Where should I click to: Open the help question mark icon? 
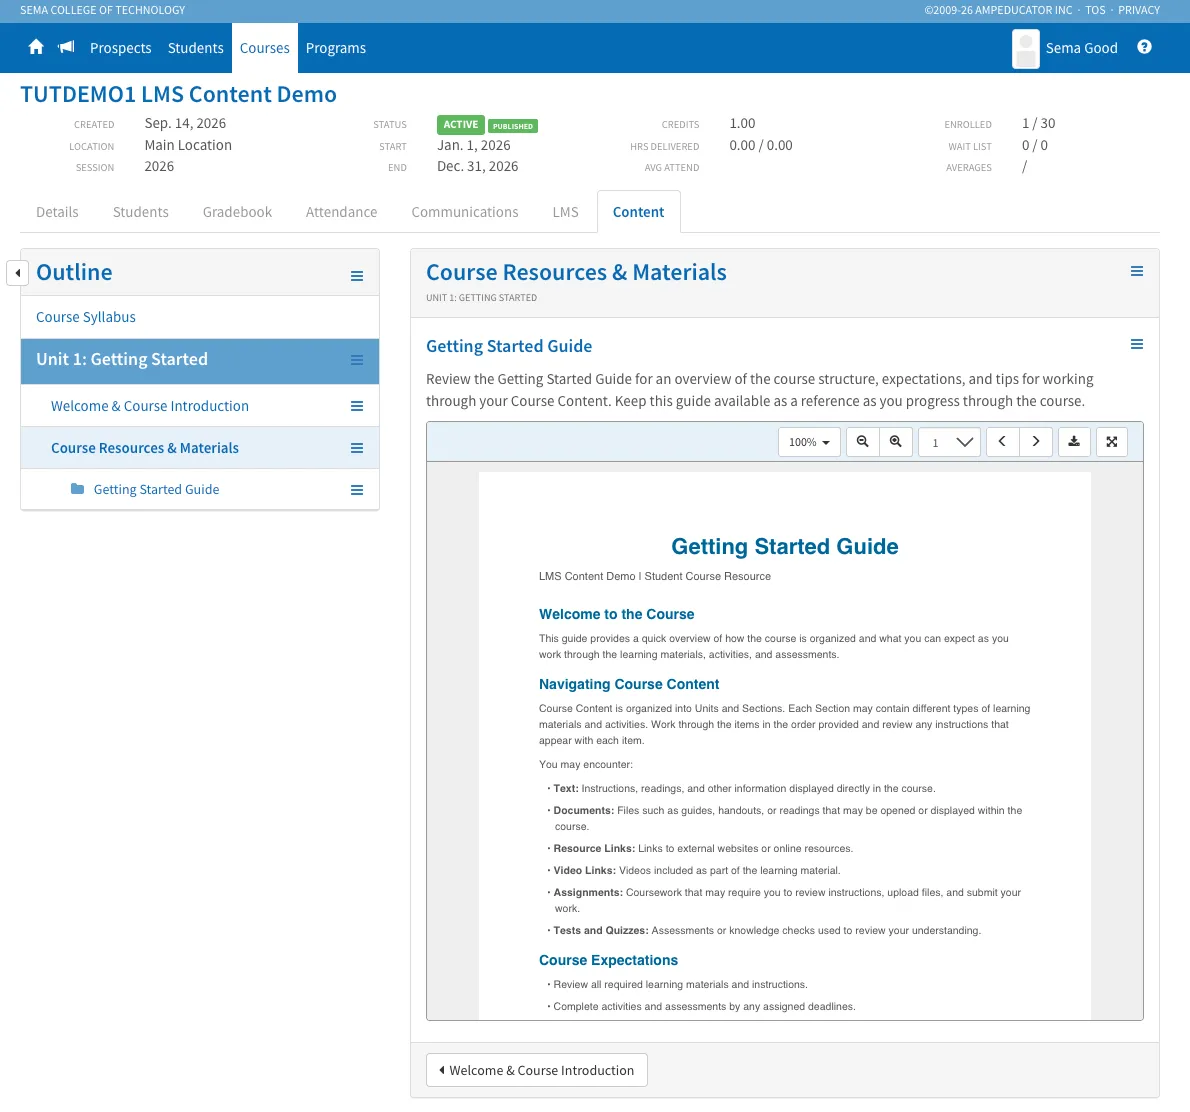point(1144,47)
